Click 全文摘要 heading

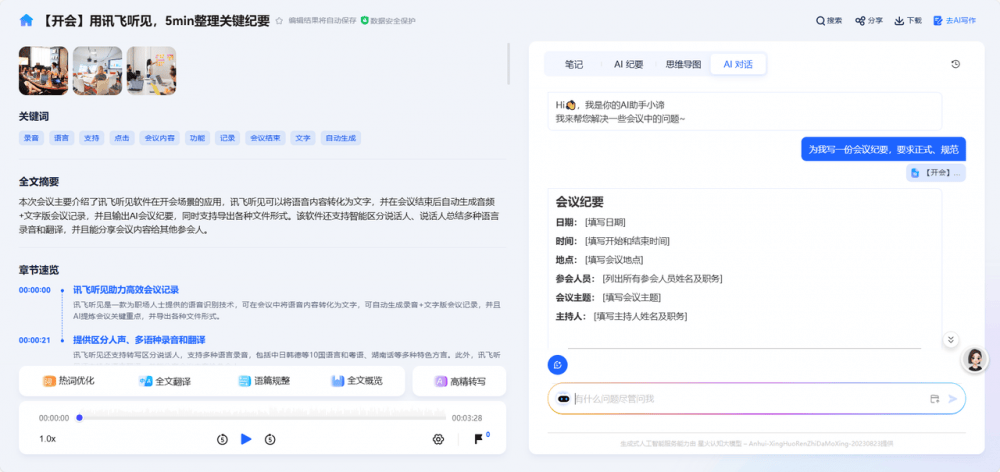[x=39, y=182]
